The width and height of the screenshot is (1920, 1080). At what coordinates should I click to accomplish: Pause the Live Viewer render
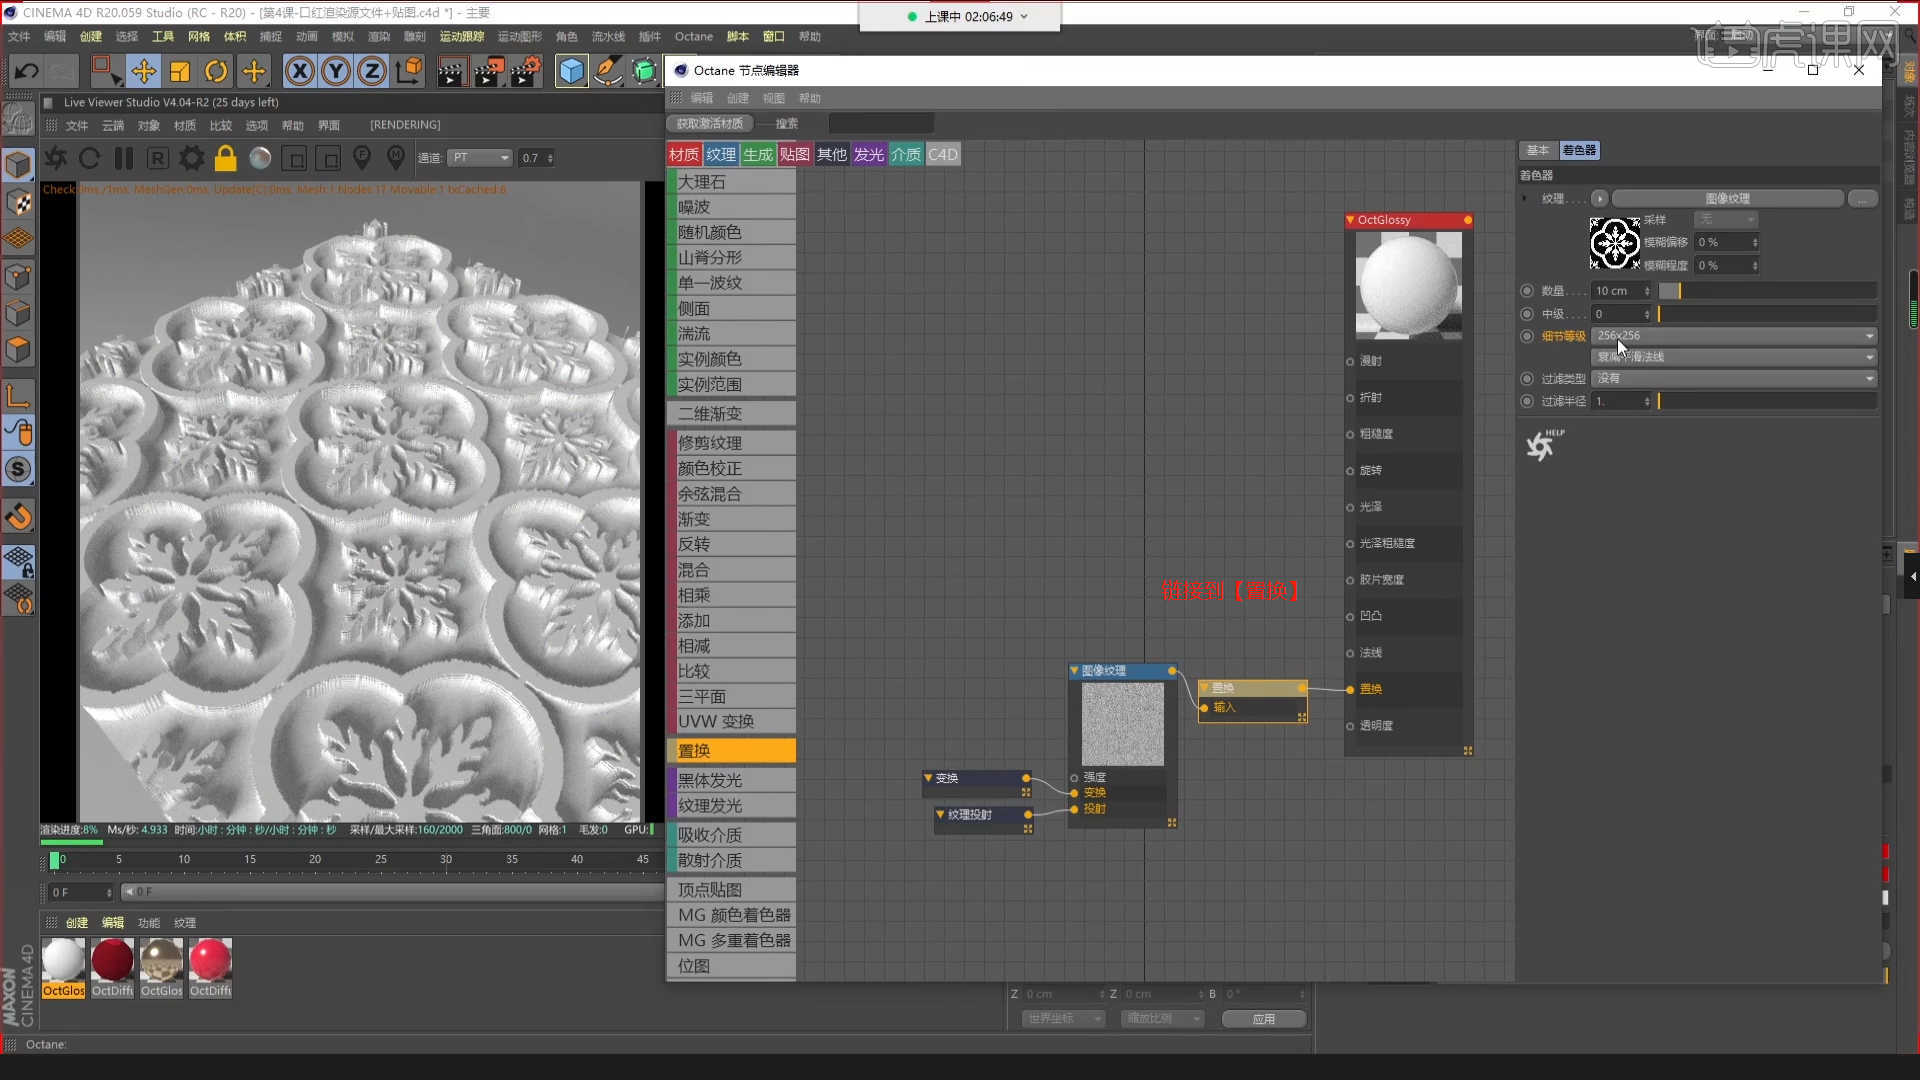(124, 158)
